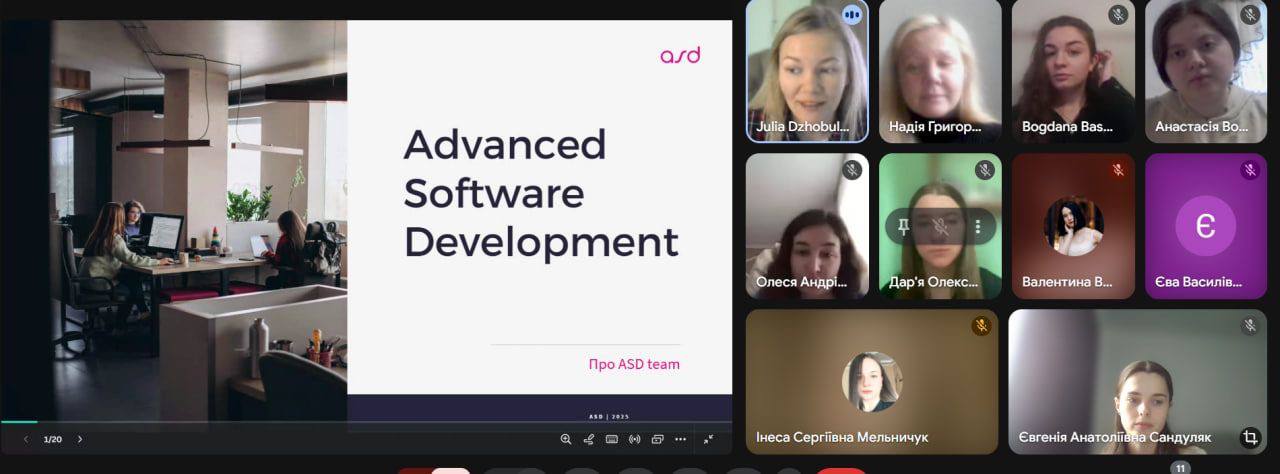Open the laser pointer broadcast icon
The height and width of the screenshot is (474, 1280).
(x=634, y=439)
